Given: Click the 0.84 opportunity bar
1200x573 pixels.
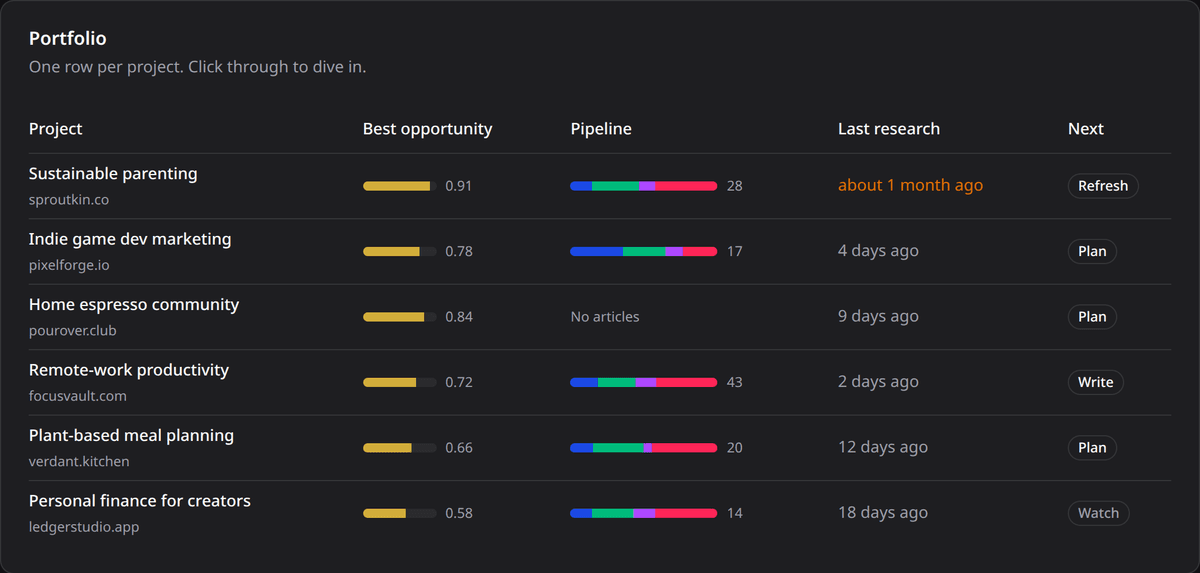Looking at the screenshot, I should [400, 317].
